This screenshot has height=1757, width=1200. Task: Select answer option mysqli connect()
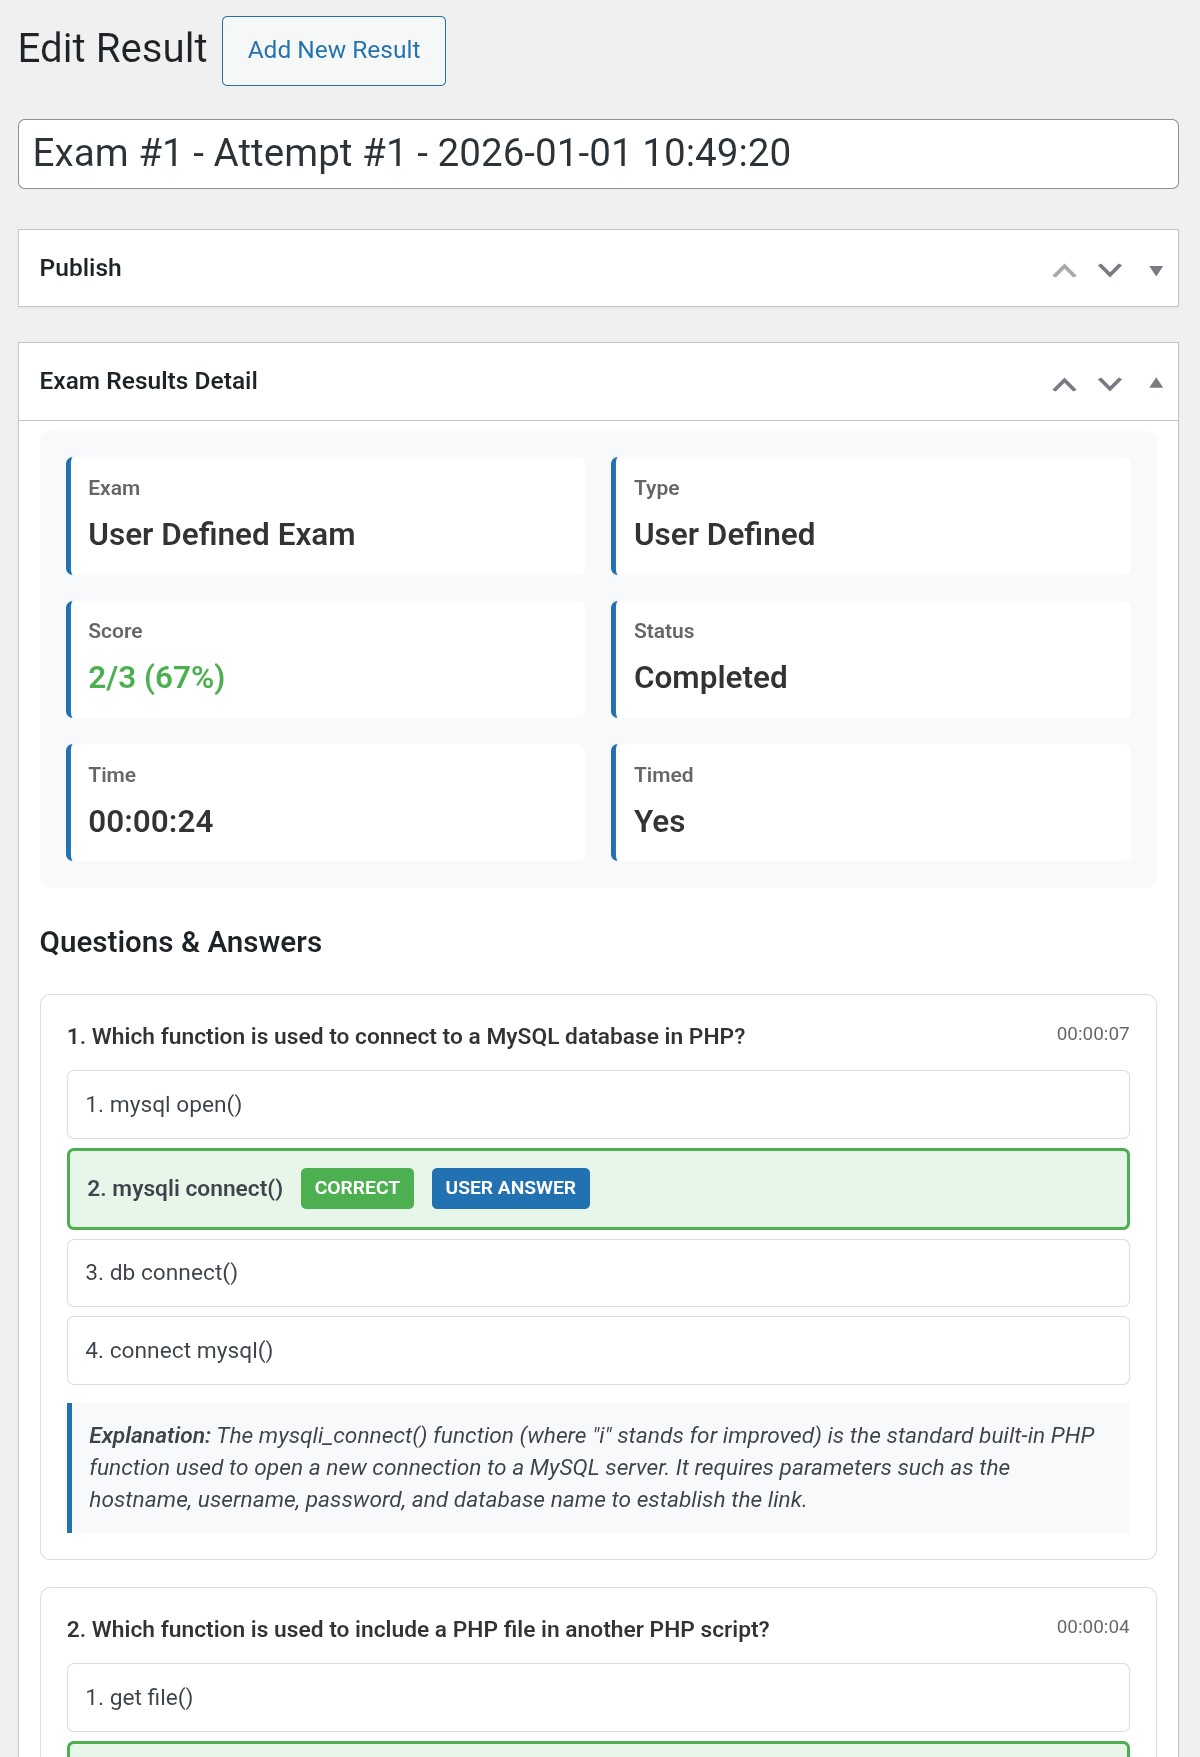point(598,1189)
